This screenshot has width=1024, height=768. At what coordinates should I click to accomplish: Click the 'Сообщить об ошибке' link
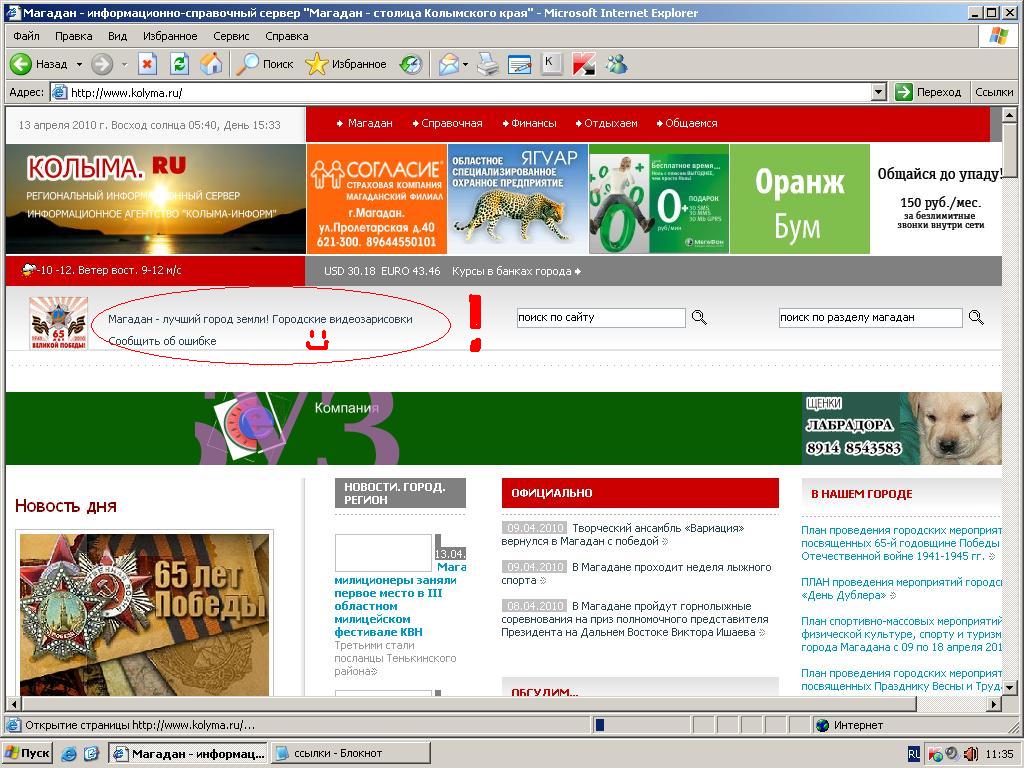pyautogui.click(x=162, y=341)
